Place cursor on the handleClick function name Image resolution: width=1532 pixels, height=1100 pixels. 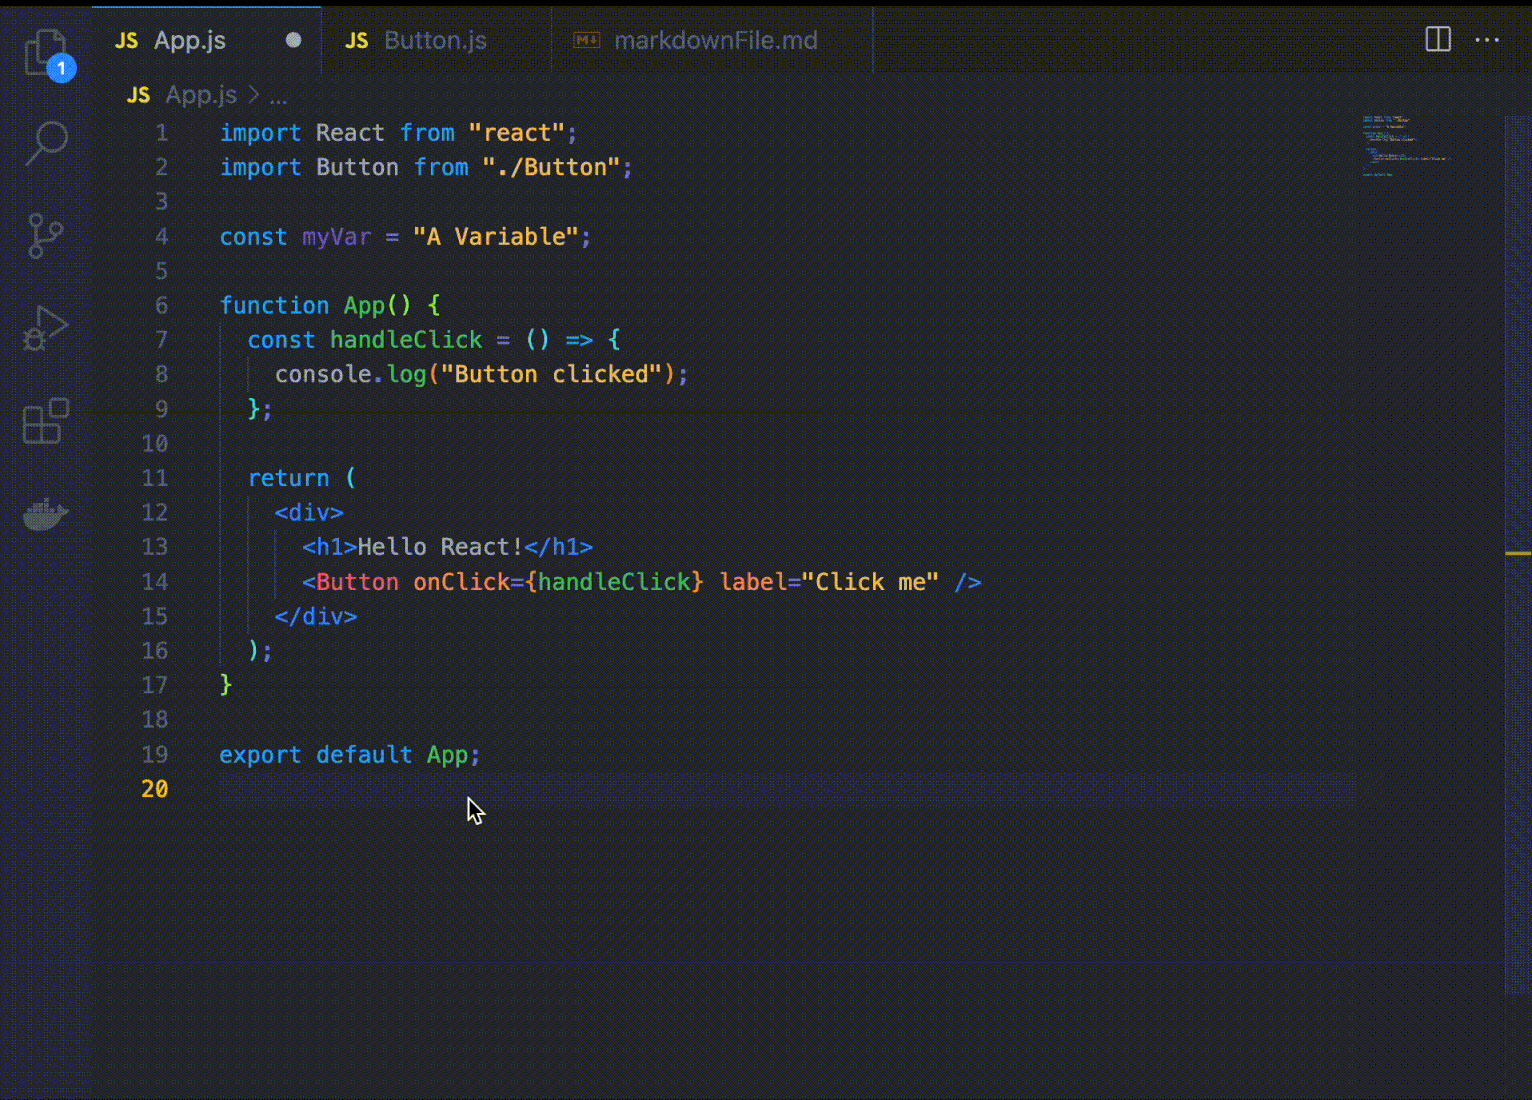pos(405,340)
